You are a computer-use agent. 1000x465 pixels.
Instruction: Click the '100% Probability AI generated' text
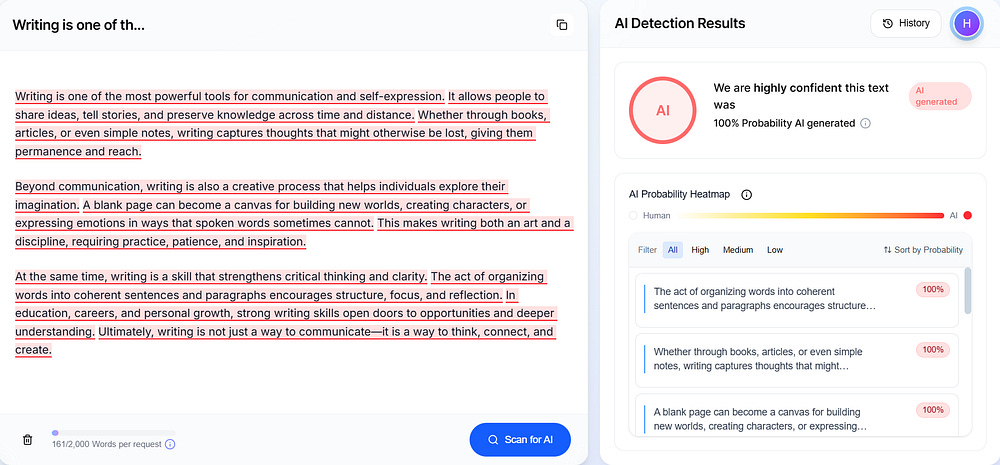784,123
